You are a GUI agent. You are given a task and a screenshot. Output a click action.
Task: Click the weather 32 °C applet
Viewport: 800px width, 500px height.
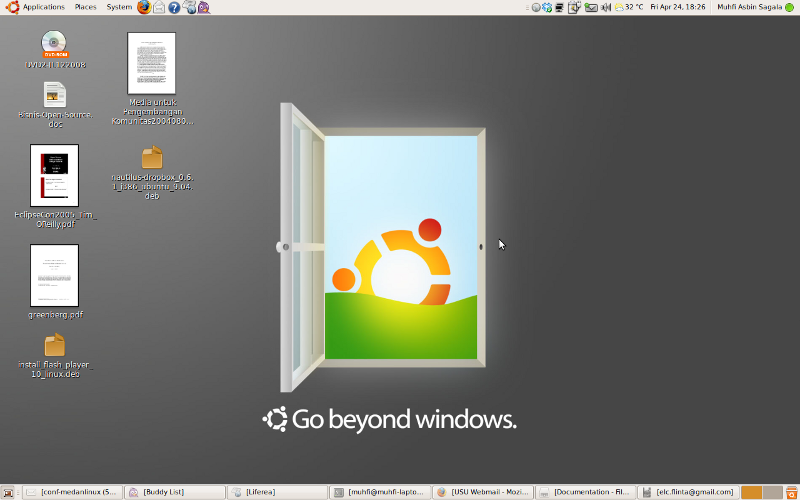pos(629,7)
